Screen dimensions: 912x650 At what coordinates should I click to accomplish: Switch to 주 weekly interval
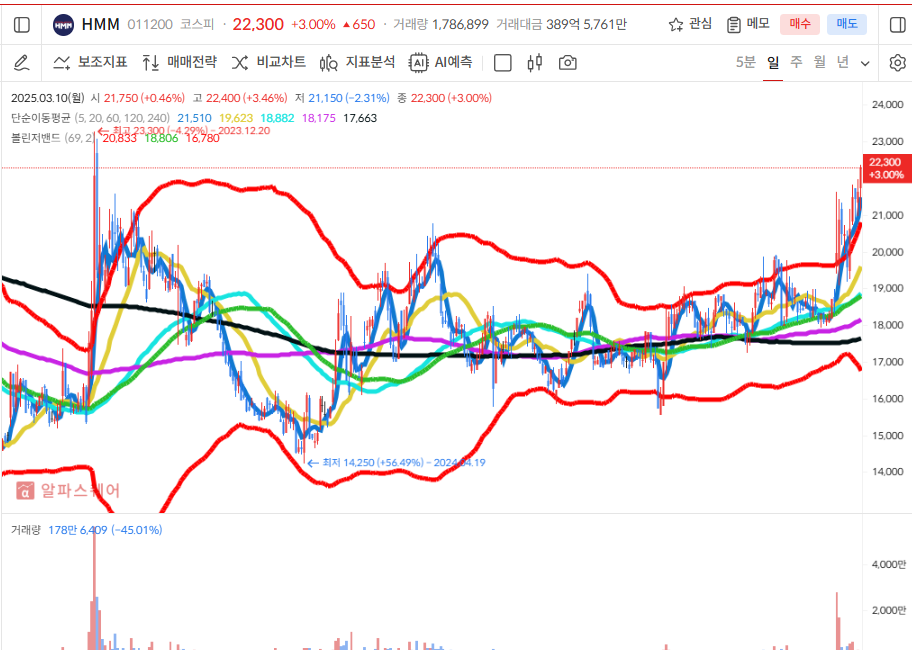(796, 62)
